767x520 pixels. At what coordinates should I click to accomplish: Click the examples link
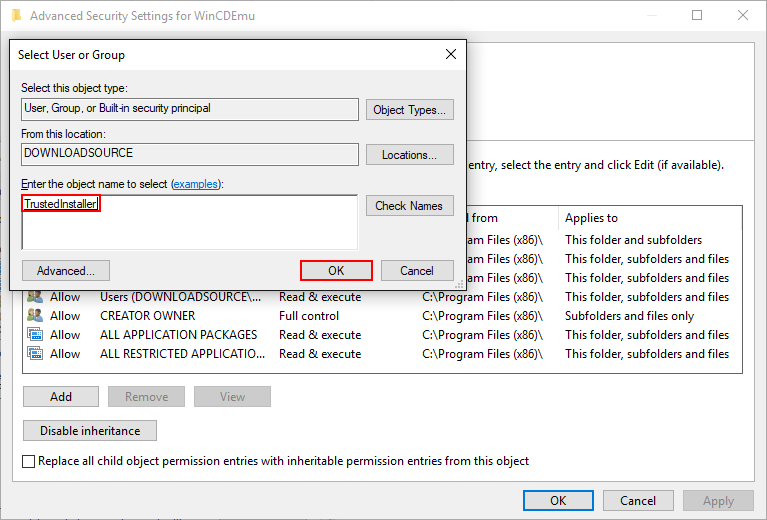pos(196,184)
